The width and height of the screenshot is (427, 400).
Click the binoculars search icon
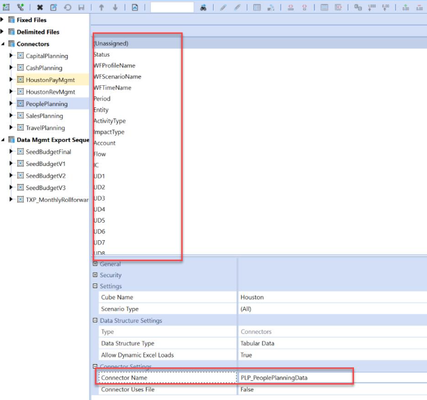[203, 7]
